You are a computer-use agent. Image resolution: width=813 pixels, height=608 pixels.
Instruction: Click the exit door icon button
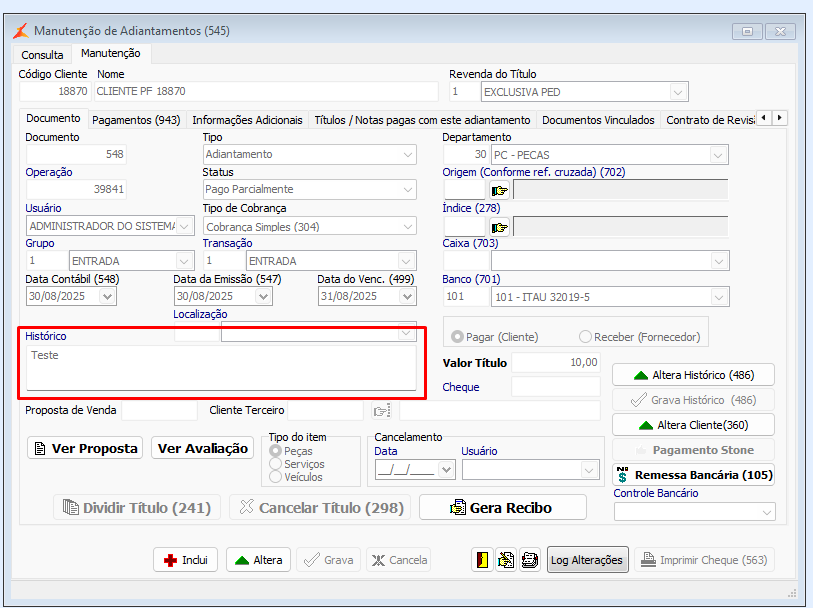pos(482,560)
